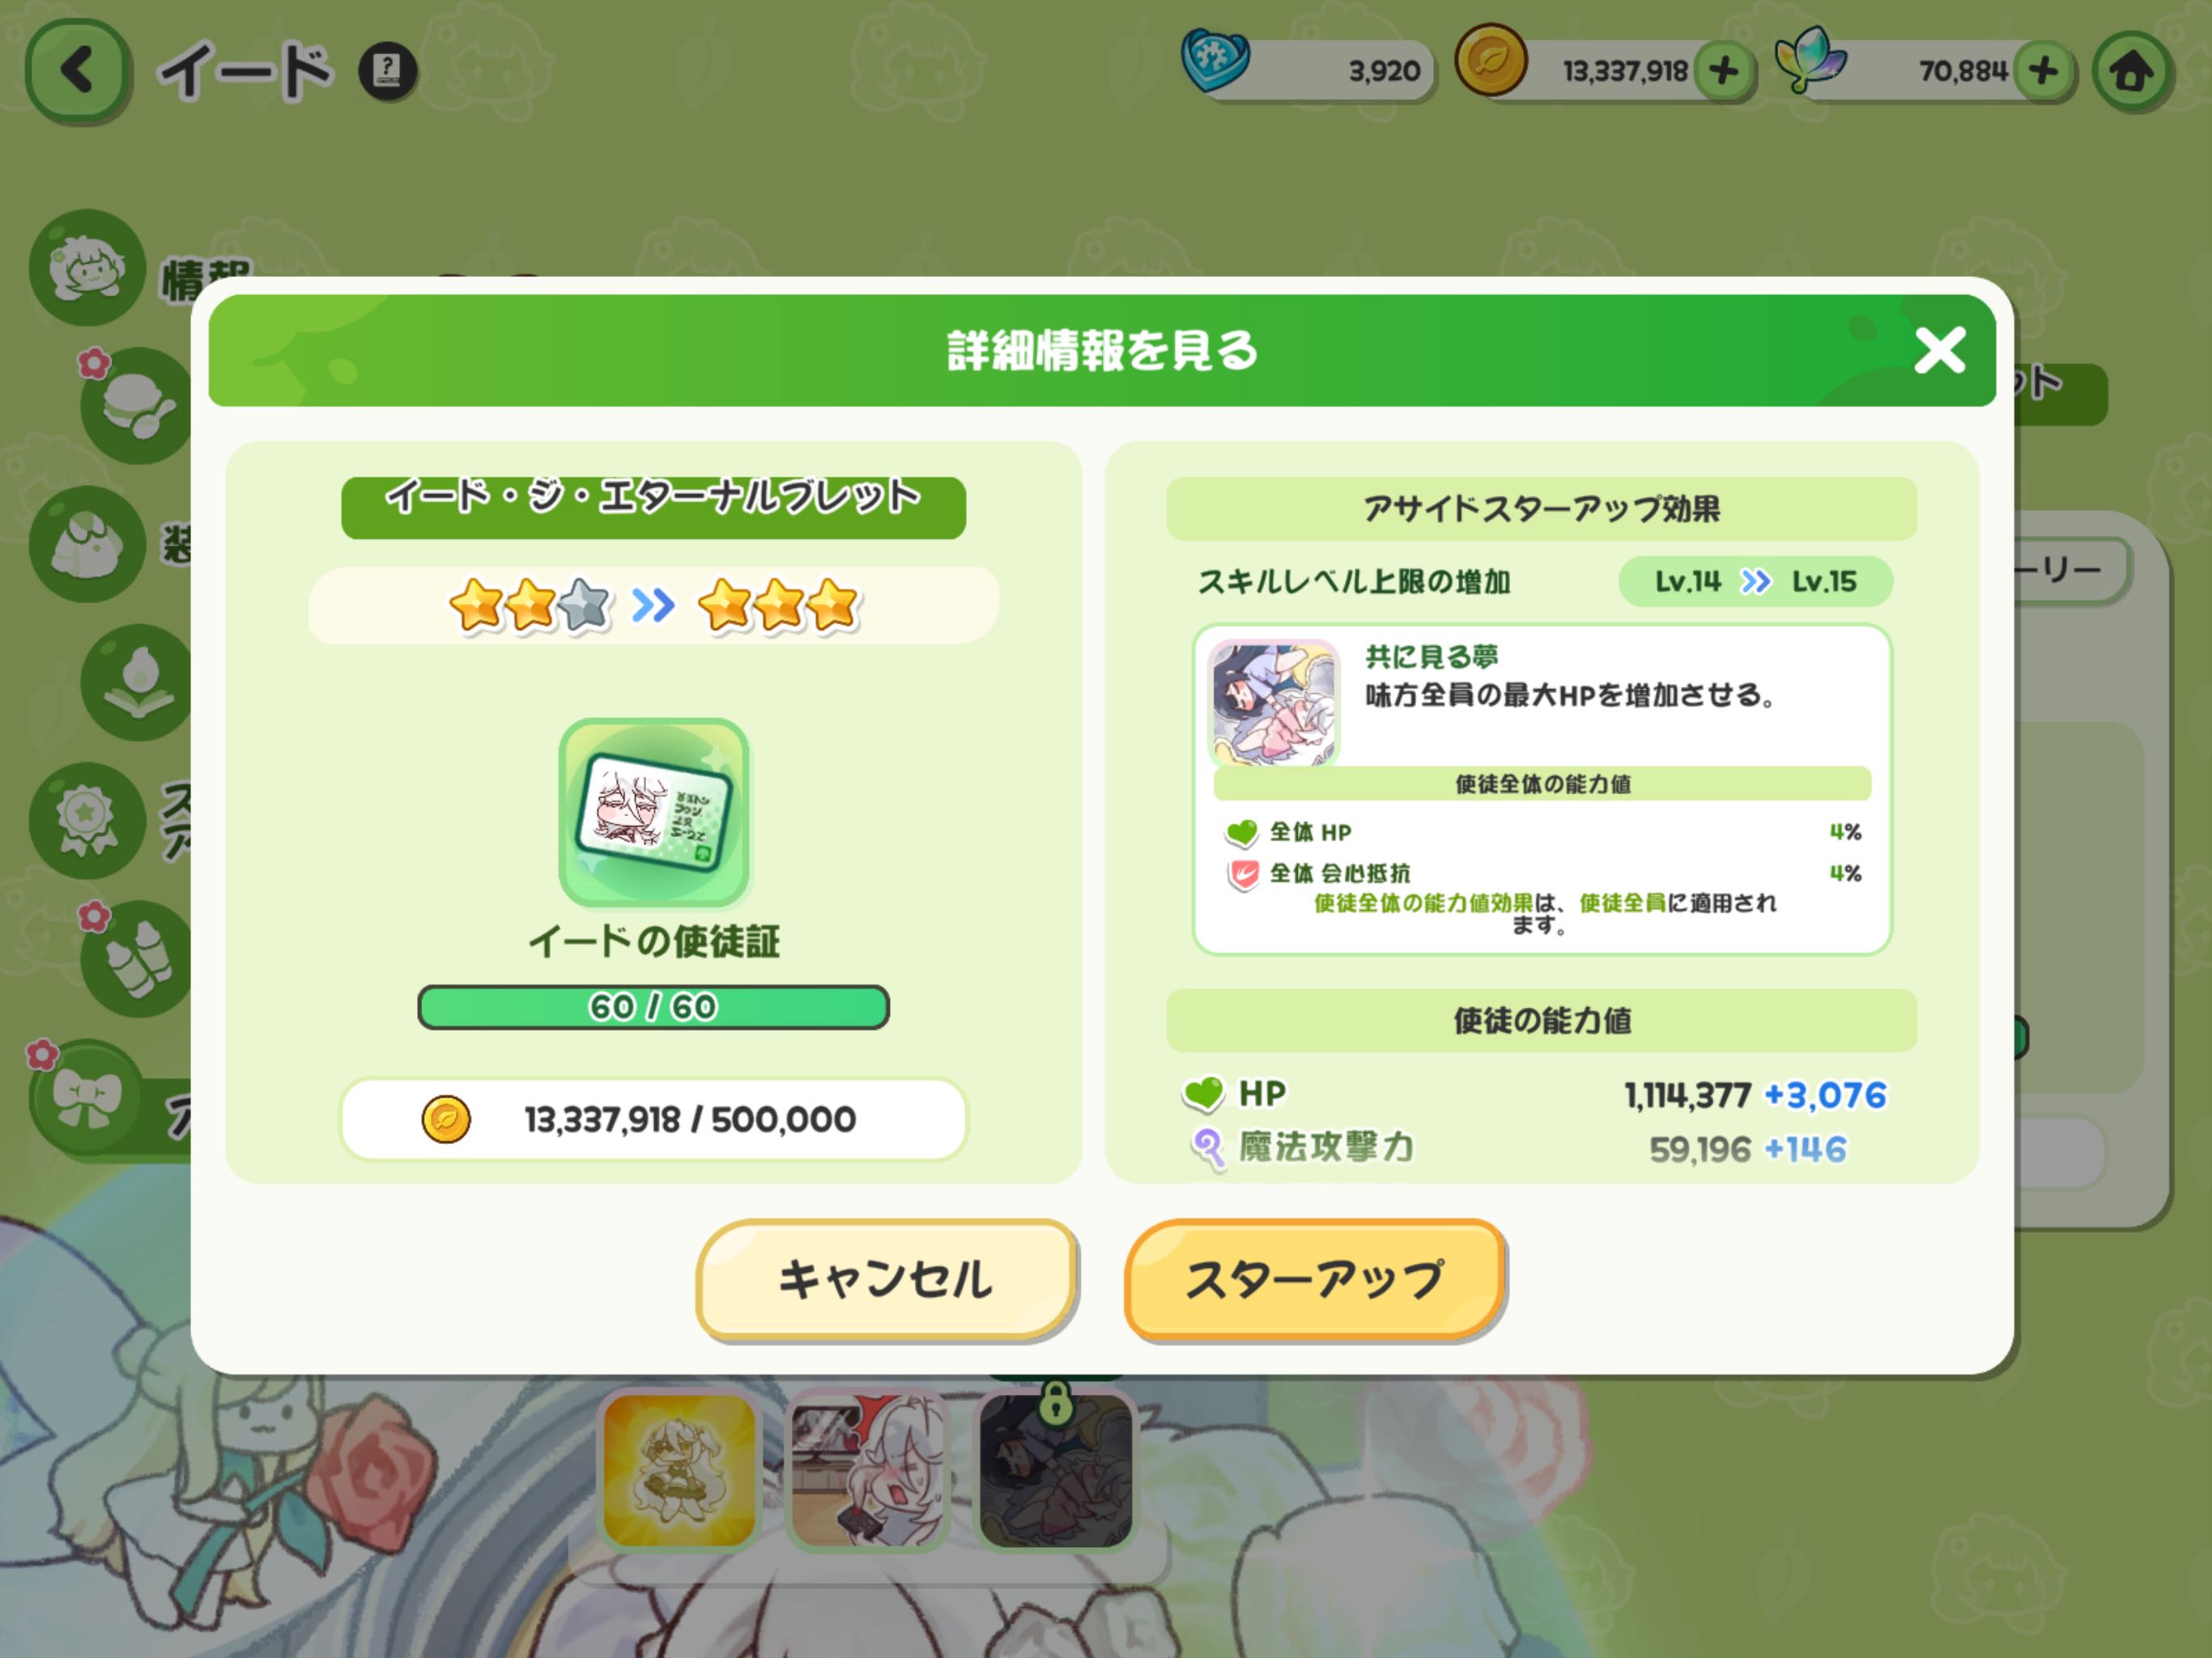Tap the heart currency icon
The width and height of the screenshot is (2212, 1658).
(1215, 60)
